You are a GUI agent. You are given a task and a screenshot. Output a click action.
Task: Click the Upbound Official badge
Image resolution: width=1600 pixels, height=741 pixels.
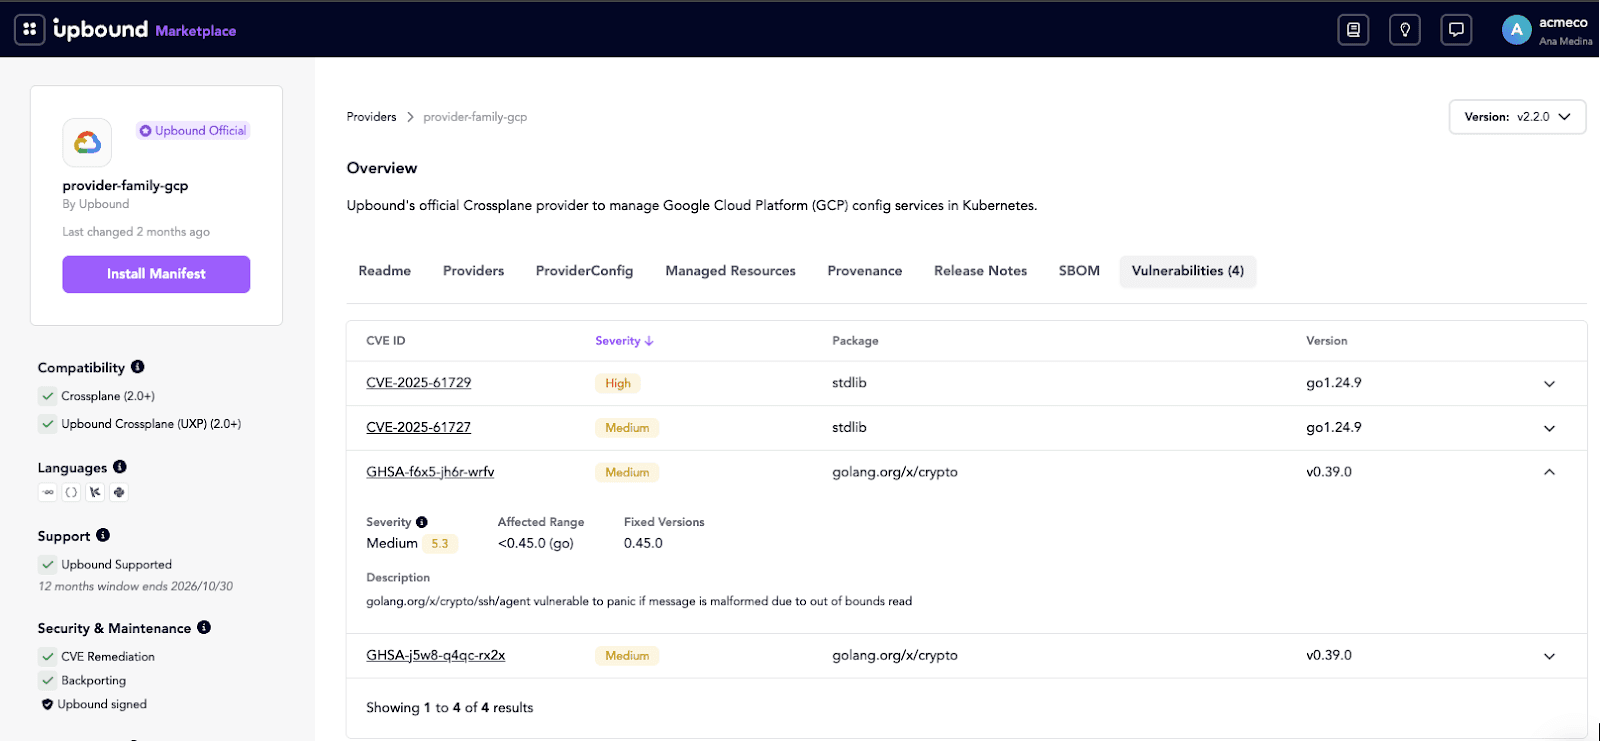tap(193, 131)
